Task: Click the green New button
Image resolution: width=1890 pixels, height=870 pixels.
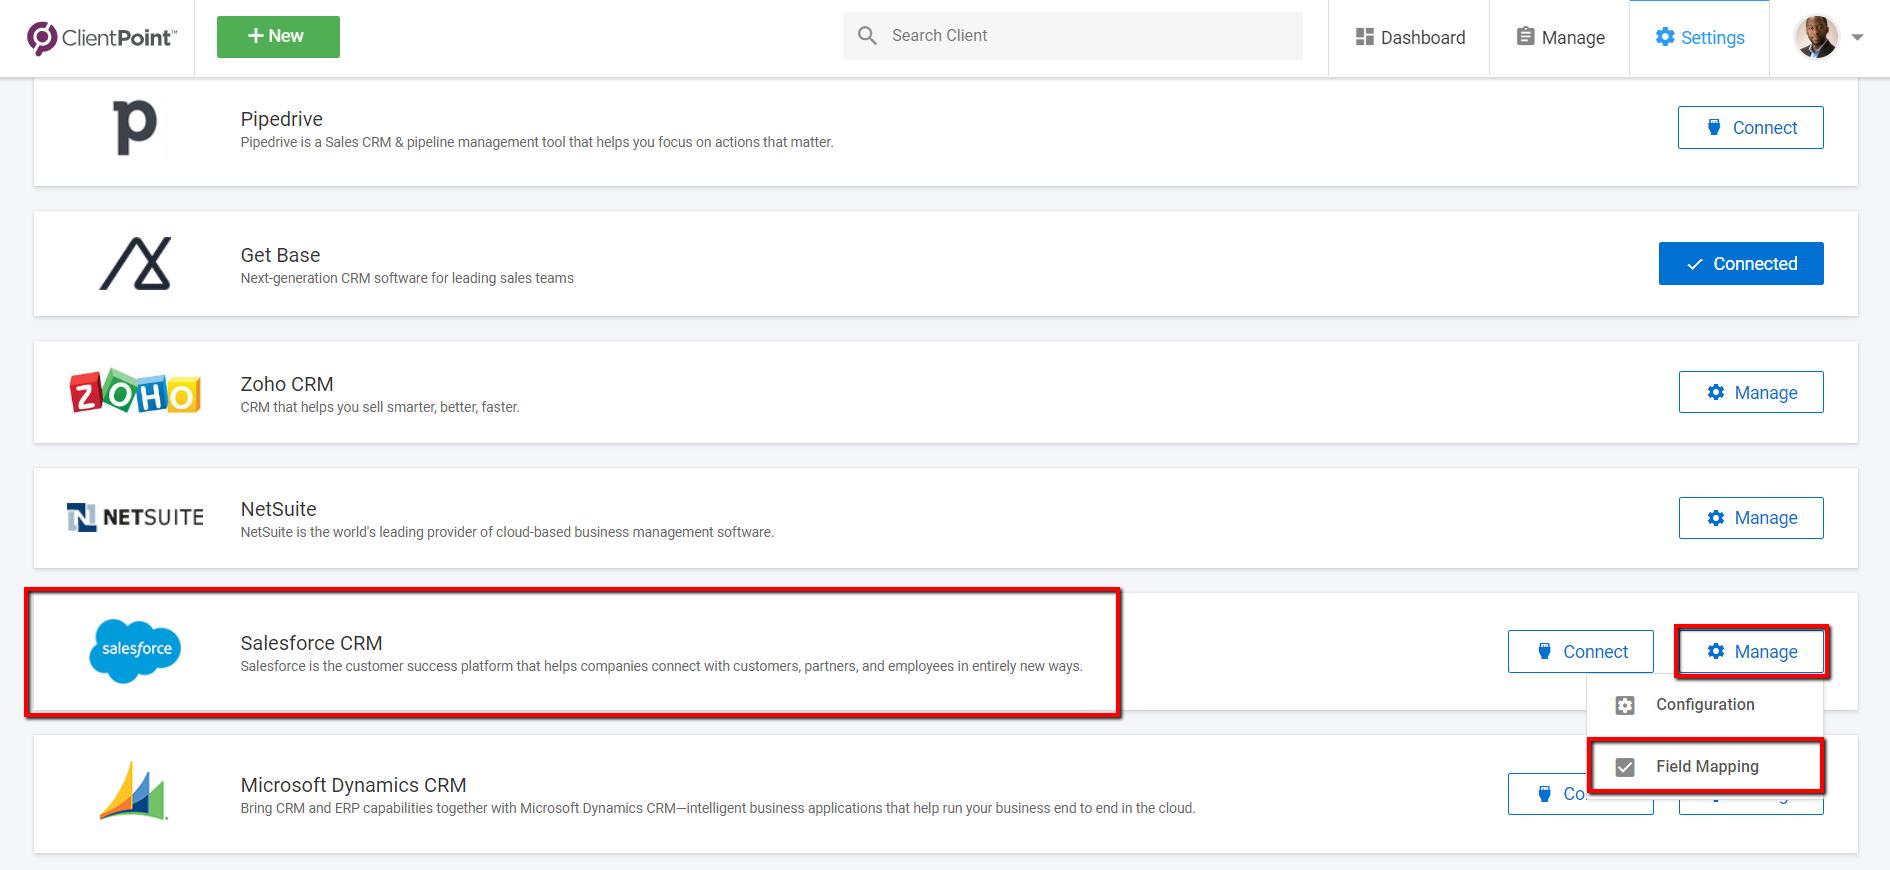Action: click(278, 37)
